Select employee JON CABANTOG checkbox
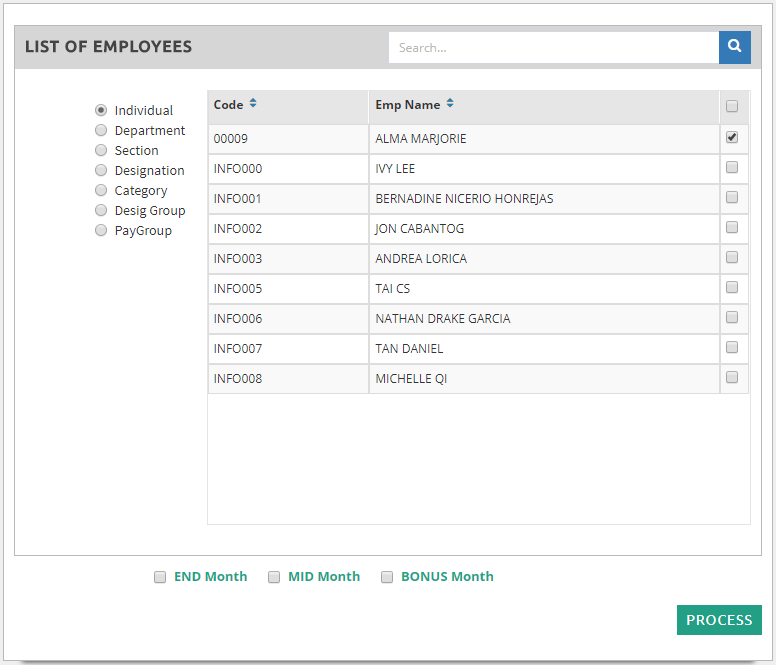Screen dimensions: 776x665 click(x=732, y=228)
